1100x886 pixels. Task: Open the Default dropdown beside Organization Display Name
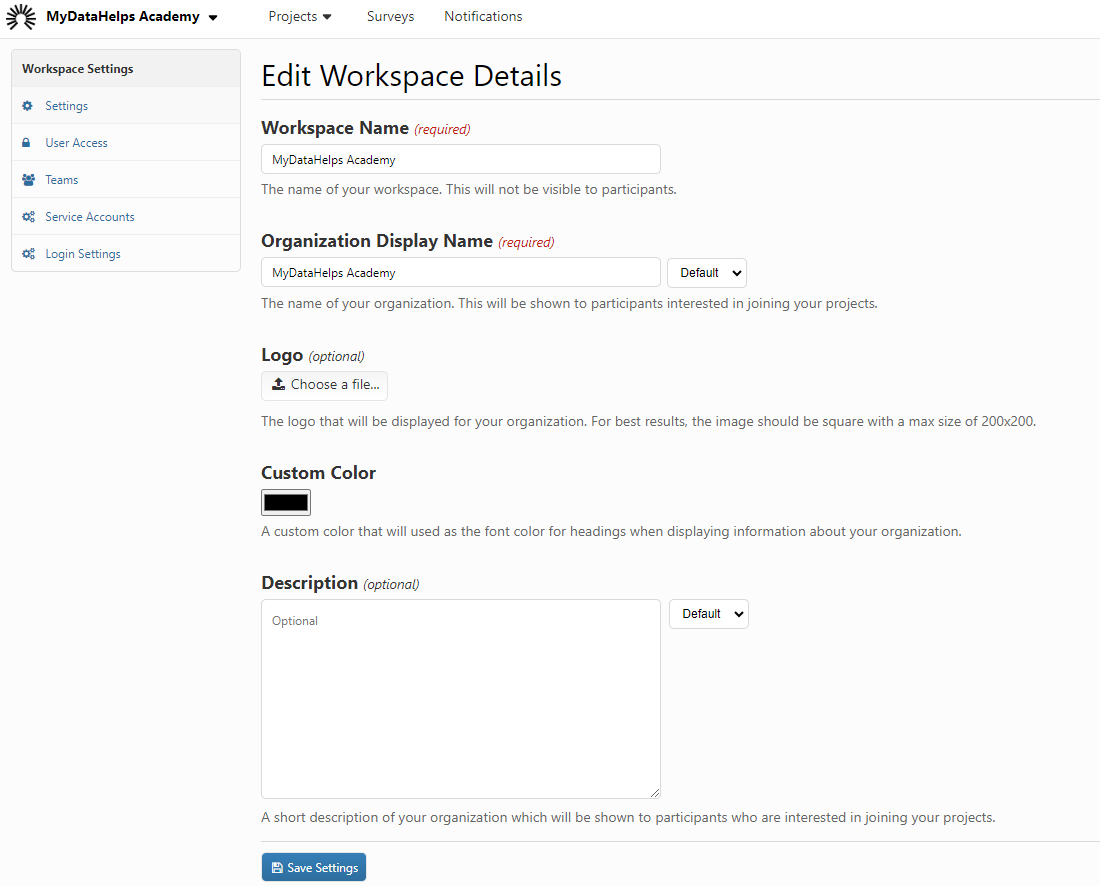pyautogui.click(x=706, y=273)
